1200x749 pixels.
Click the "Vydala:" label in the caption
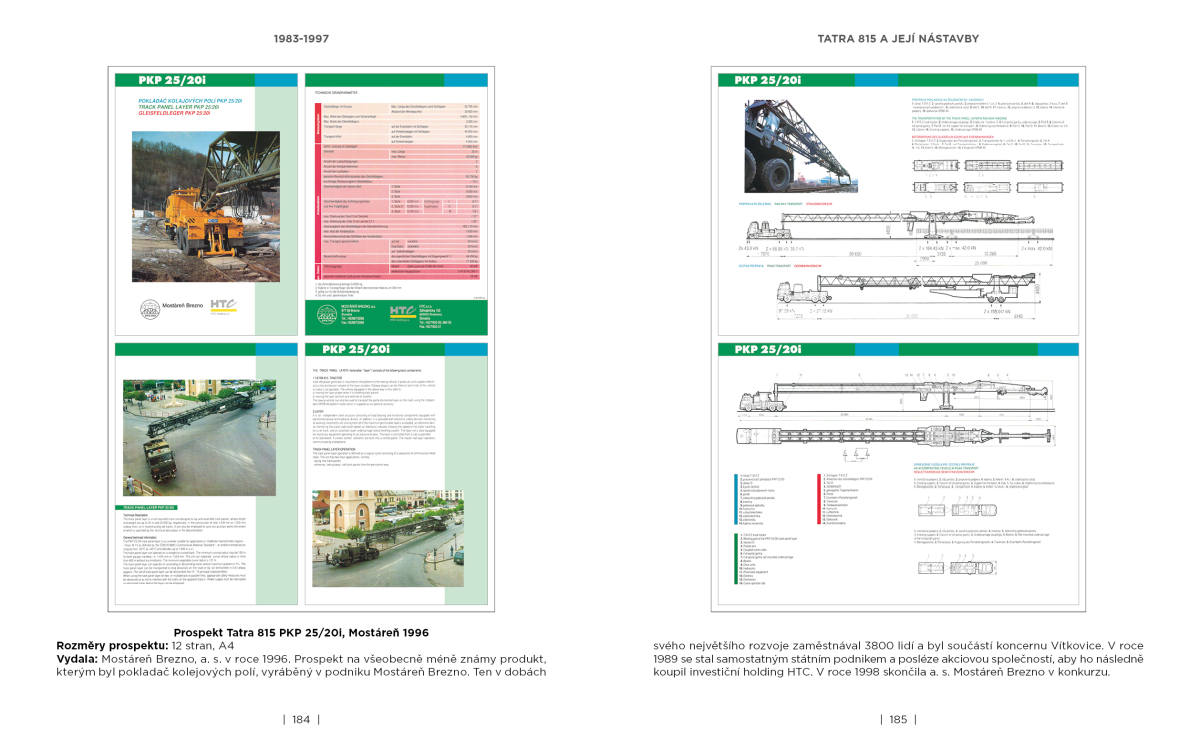pyautogui.click(x=76, y=659)
